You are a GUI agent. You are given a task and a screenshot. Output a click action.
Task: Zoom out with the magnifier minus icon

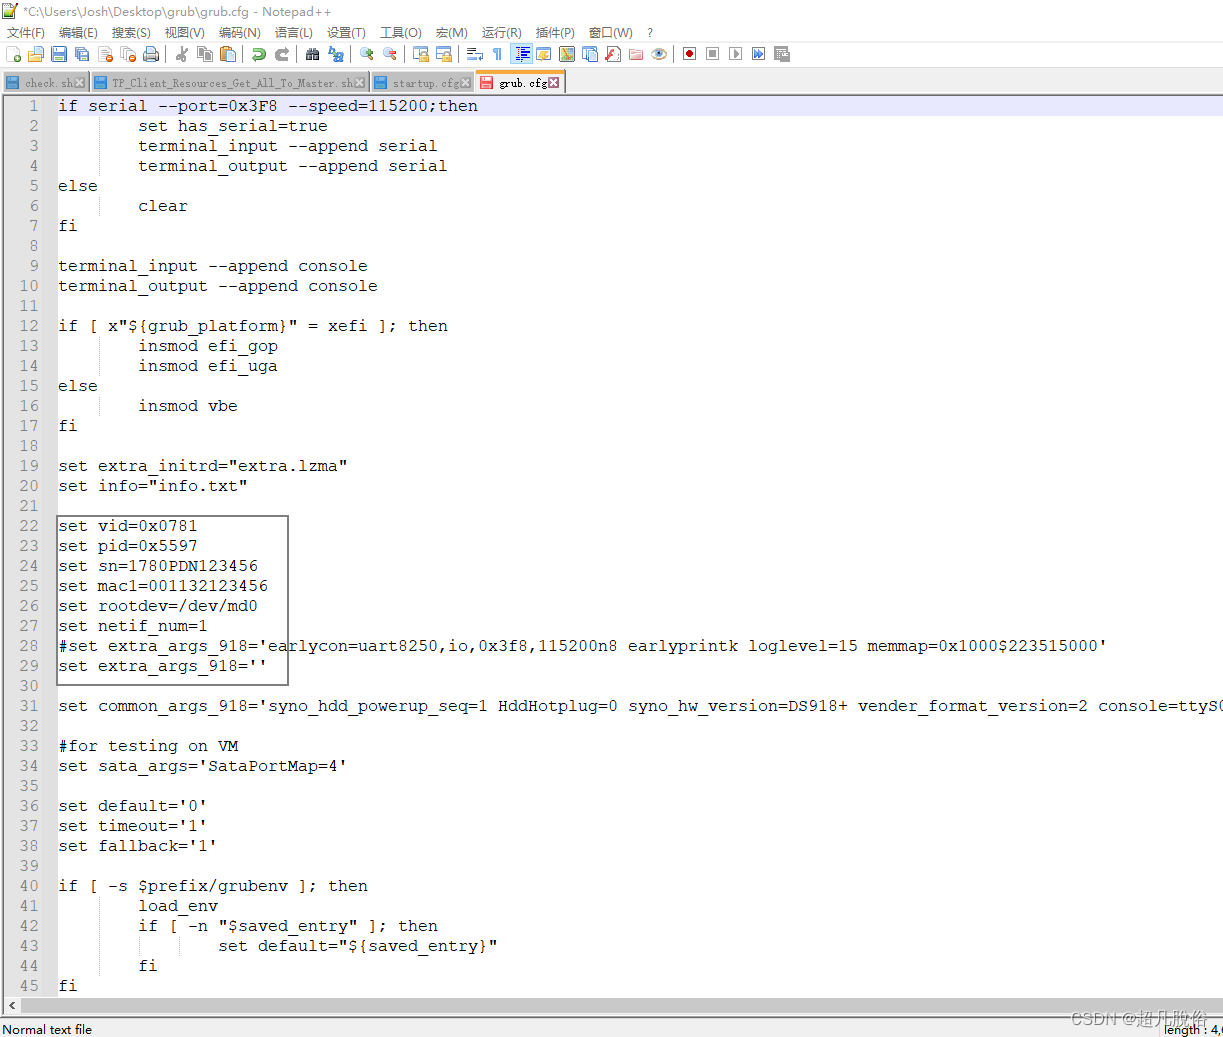390,54
